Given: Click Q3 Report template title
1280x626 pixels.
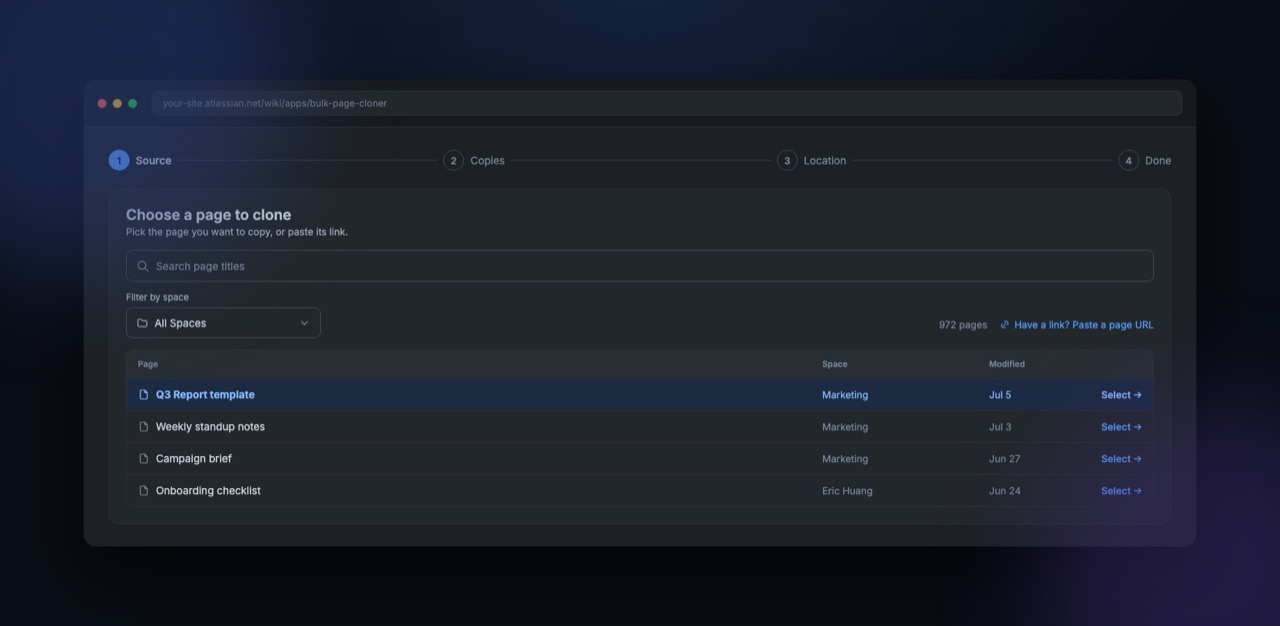Looking at the screenshot, I should coord(205,395).
